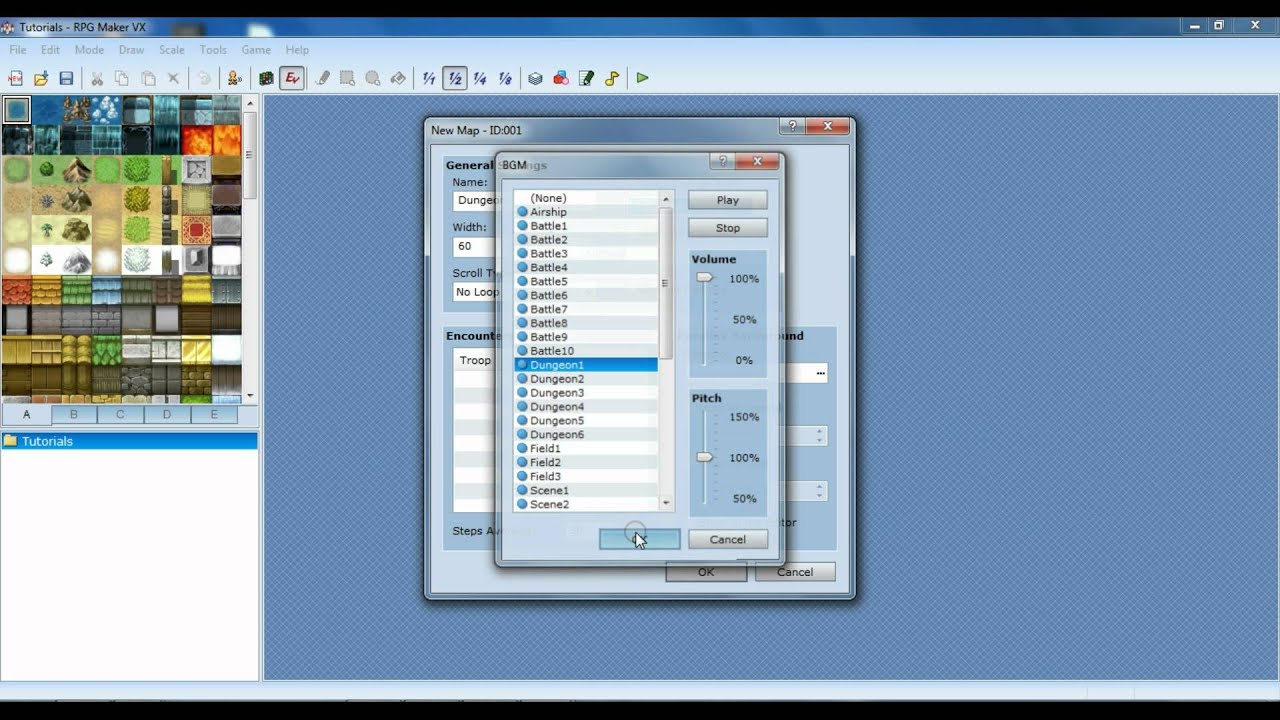Screen dimensions: 1280x720
Task: Select the Ellipse drawing tool
Action: pos(372,78)
